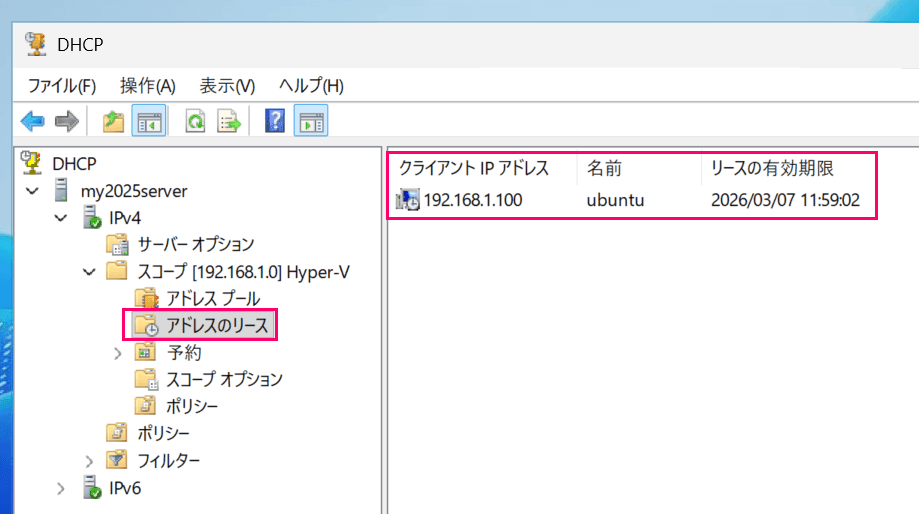
Task: Click the フィルター funnel icon
Action: tap(117, 460)
